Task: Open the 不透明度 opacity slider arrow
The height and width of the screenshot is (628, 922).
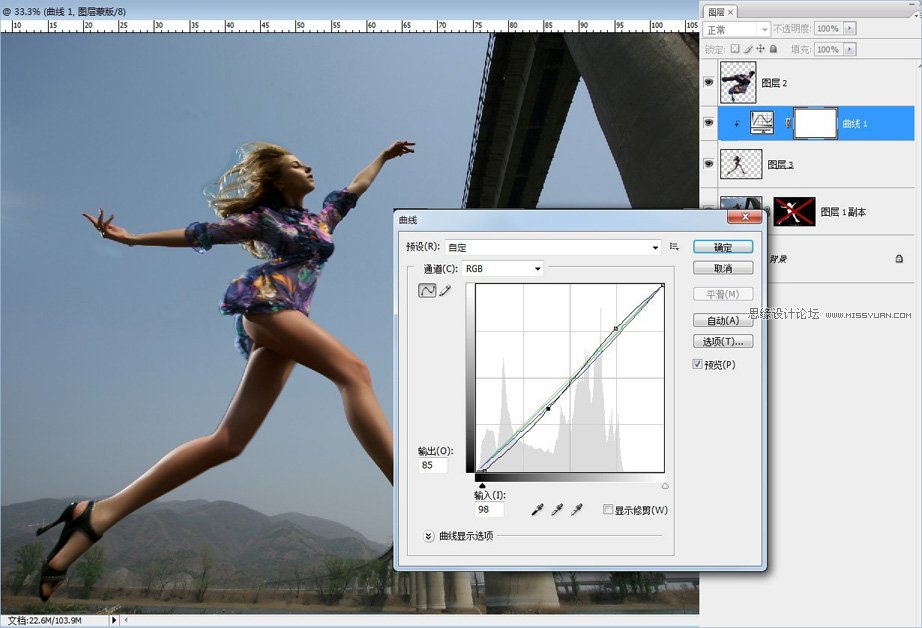Action: coord(850,28)
